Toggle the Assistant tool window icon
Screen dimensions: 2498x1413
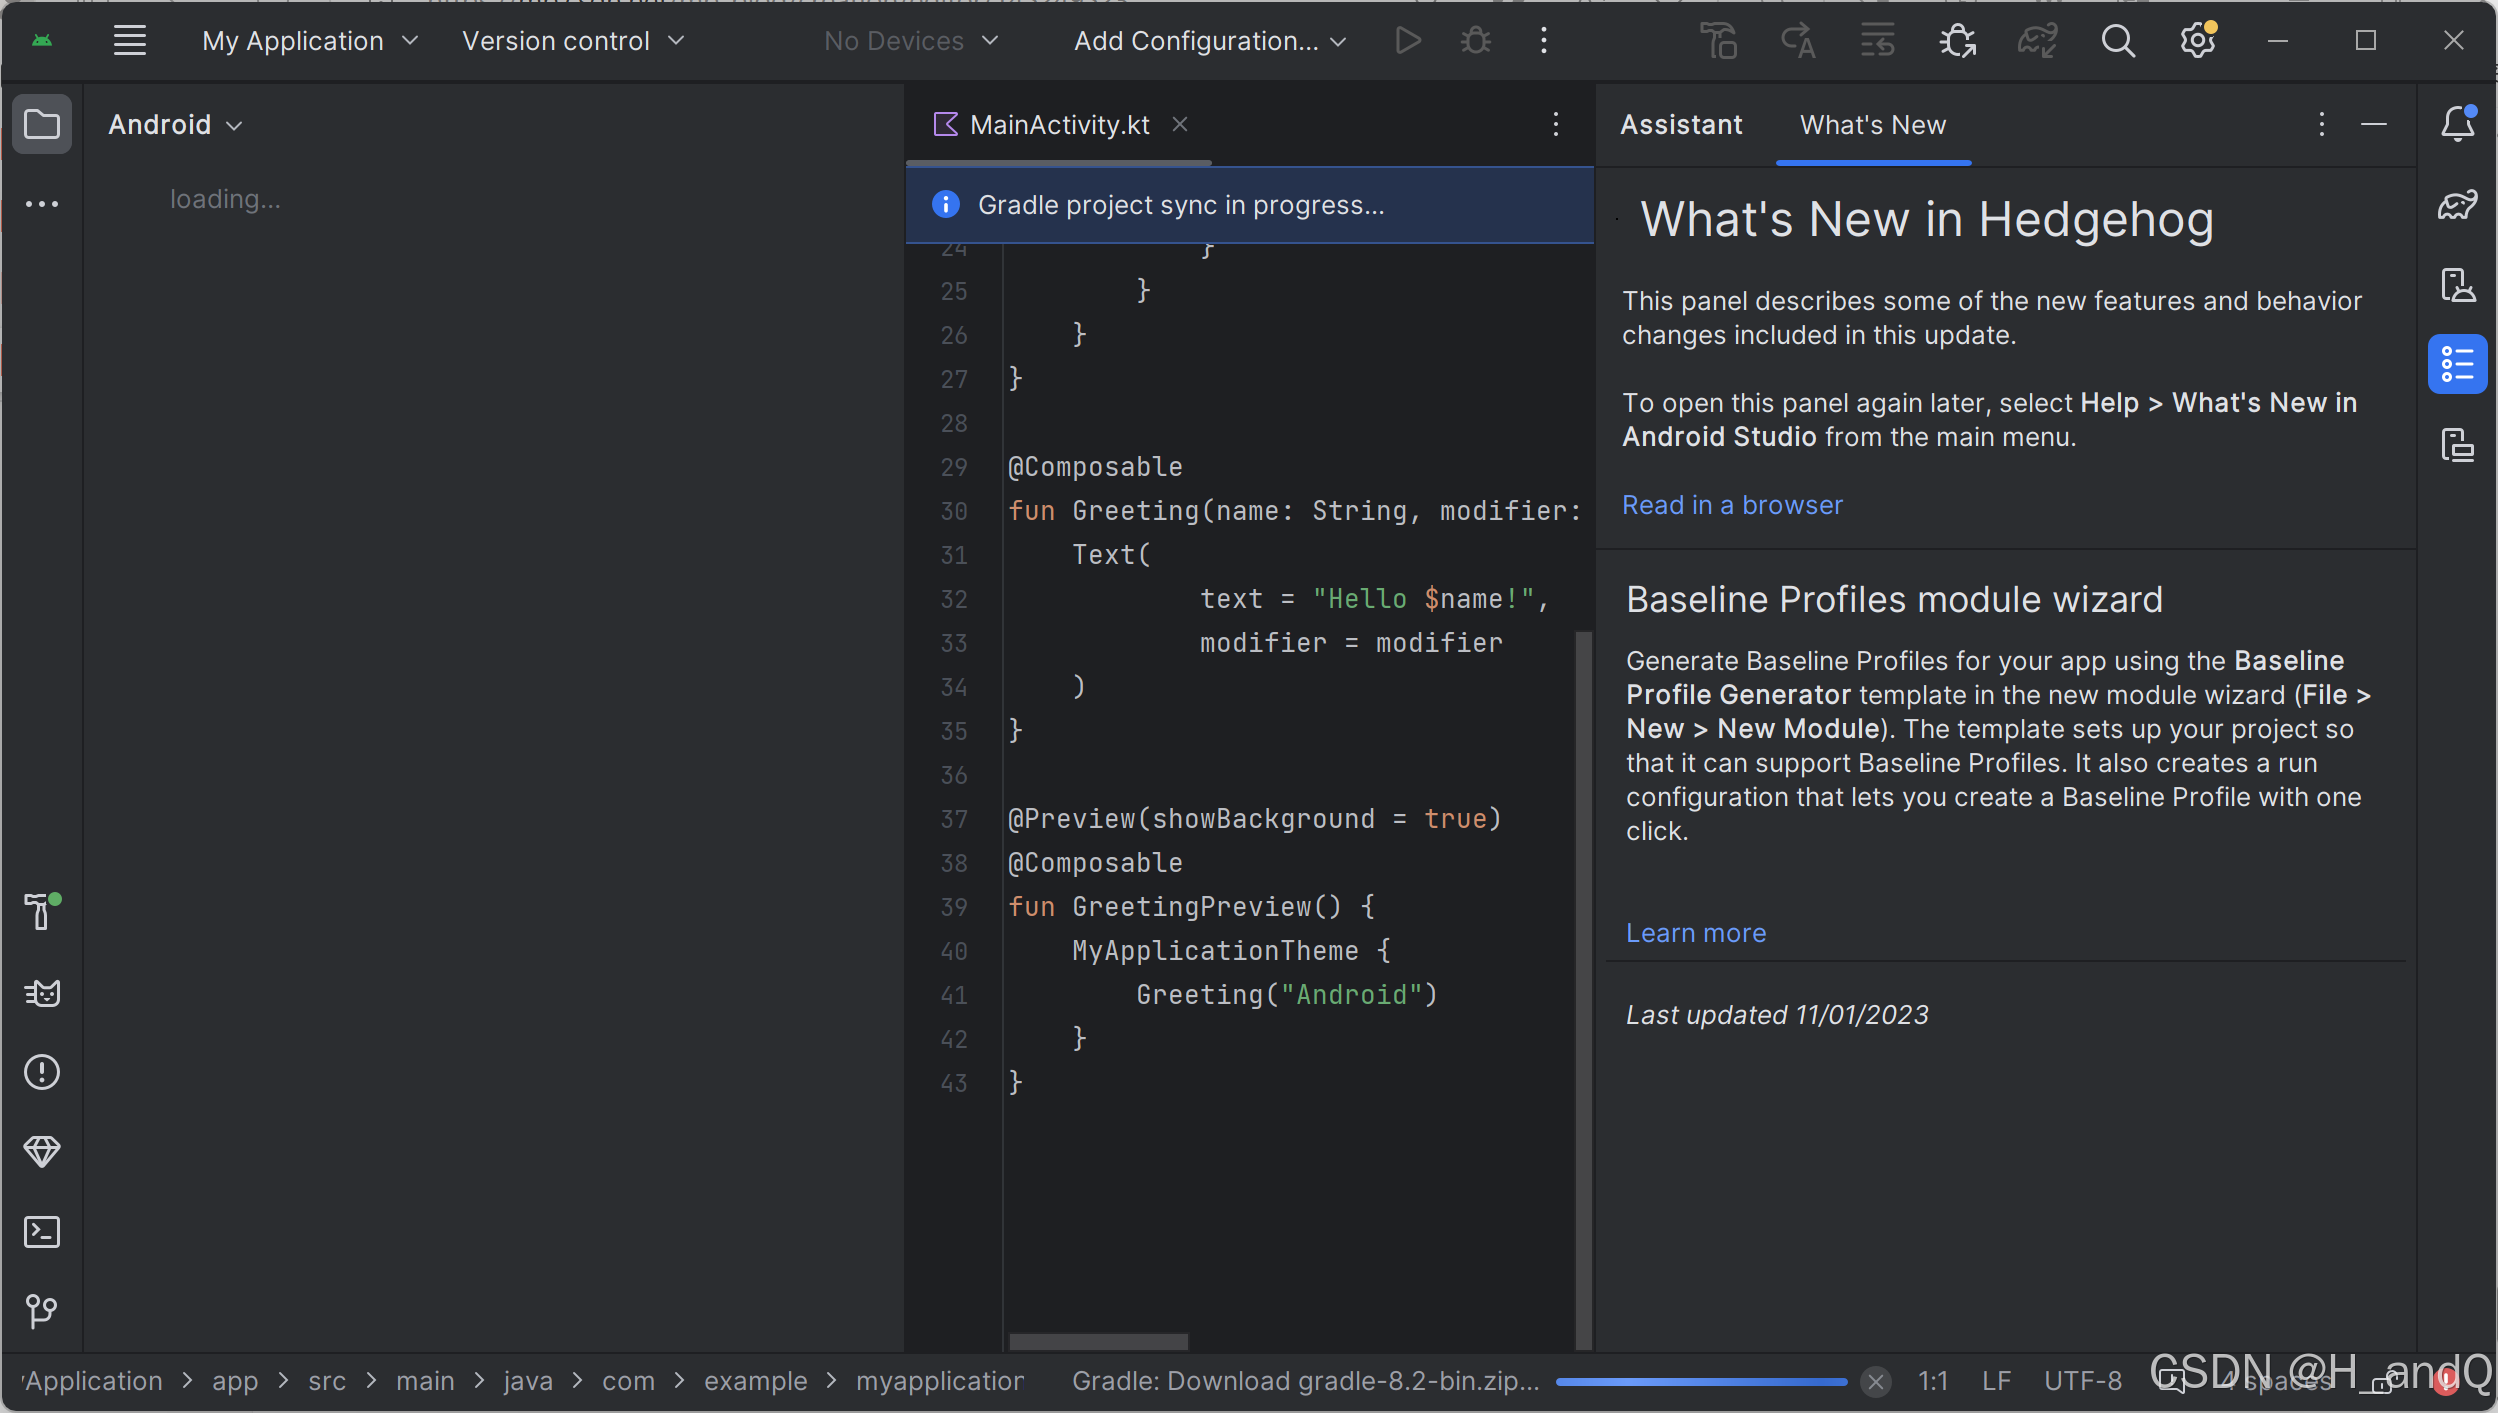pyautogui.click(x=2458, y=364)
